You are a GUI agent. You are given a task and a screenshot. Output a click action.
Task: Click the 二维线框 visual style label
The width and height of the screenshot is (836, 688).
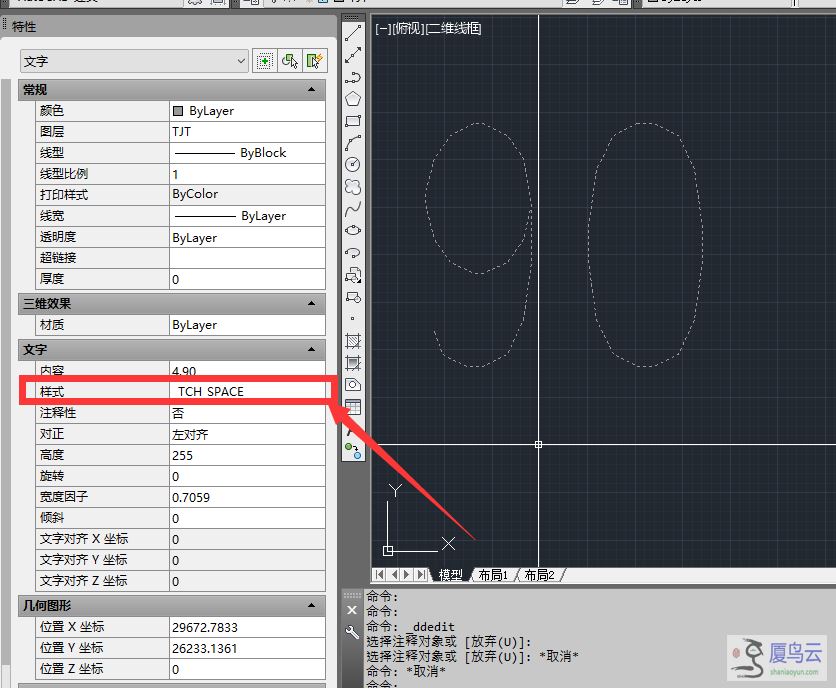454,28
